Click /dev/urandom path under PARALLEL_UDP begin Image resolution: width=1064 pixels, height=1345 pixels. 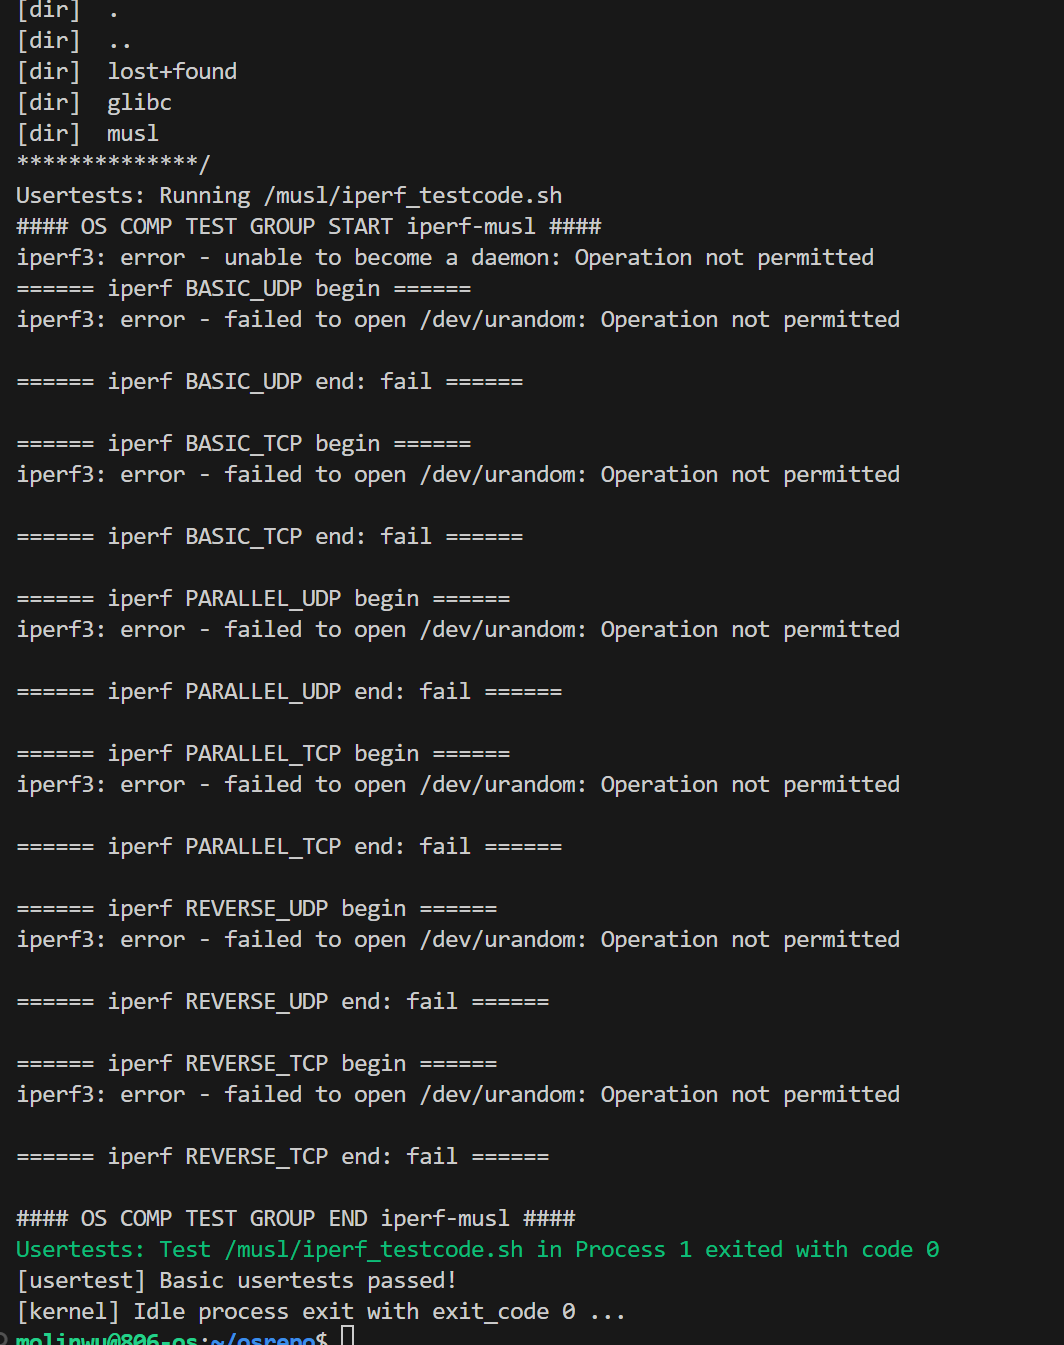(x=503, y=630)
